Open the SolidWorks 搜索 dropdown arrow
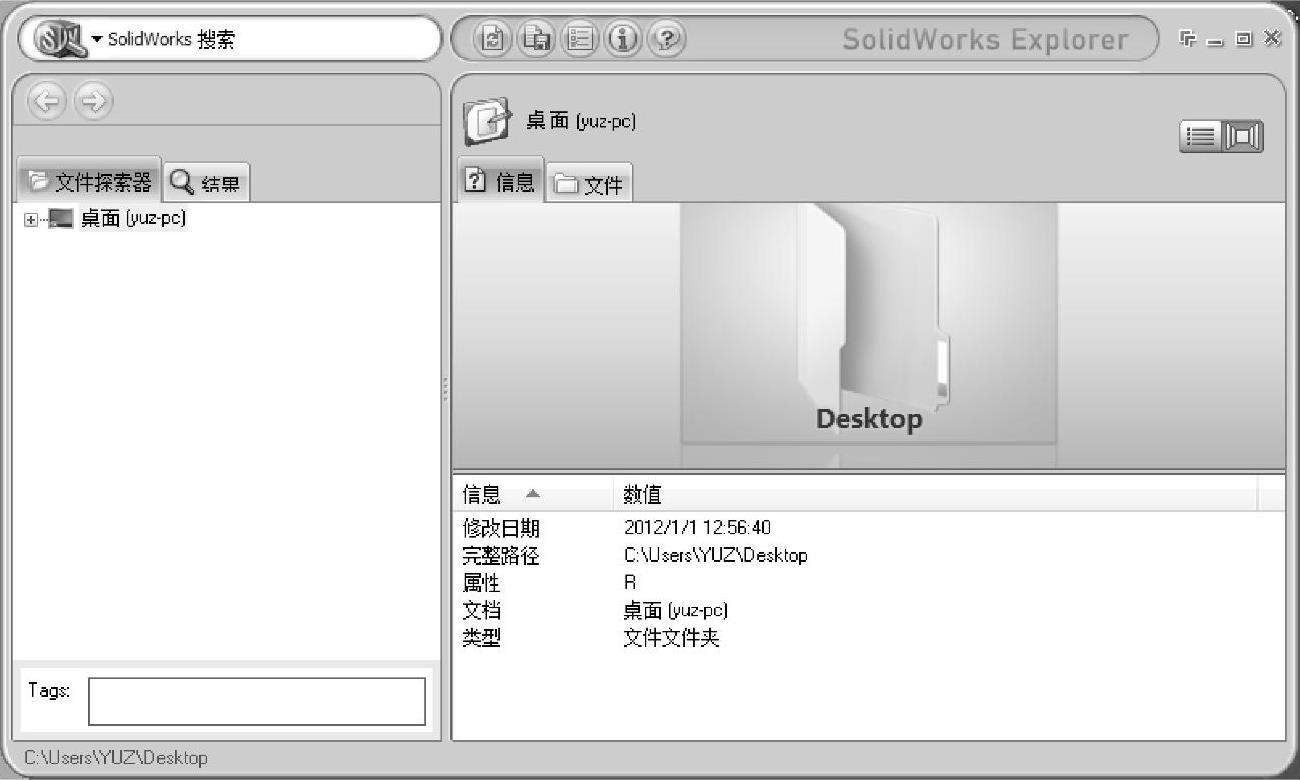This screenshot has height=780, width=1300. click(x=97, y=40)
